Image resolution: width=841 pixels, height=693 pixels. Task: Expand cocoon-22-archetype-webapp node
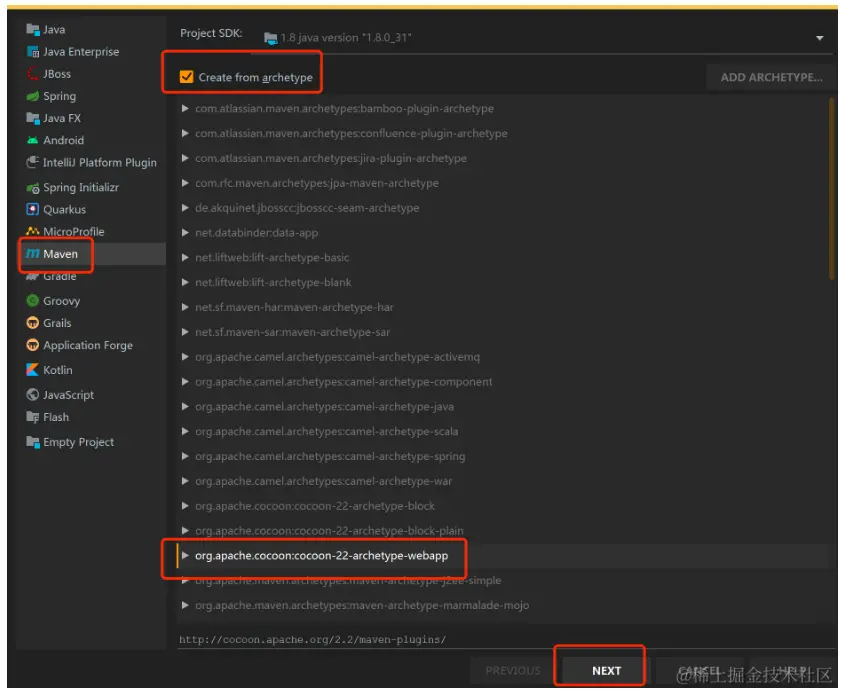pos(185,556)
